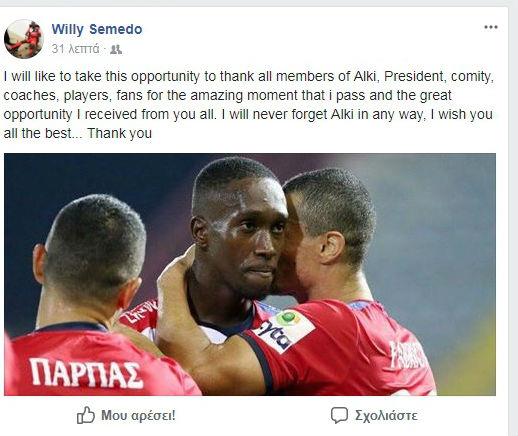Like the post with 'Μου αρέσει!'
The width and height of the screenshot is (518, 436).
tap(138, 415)
